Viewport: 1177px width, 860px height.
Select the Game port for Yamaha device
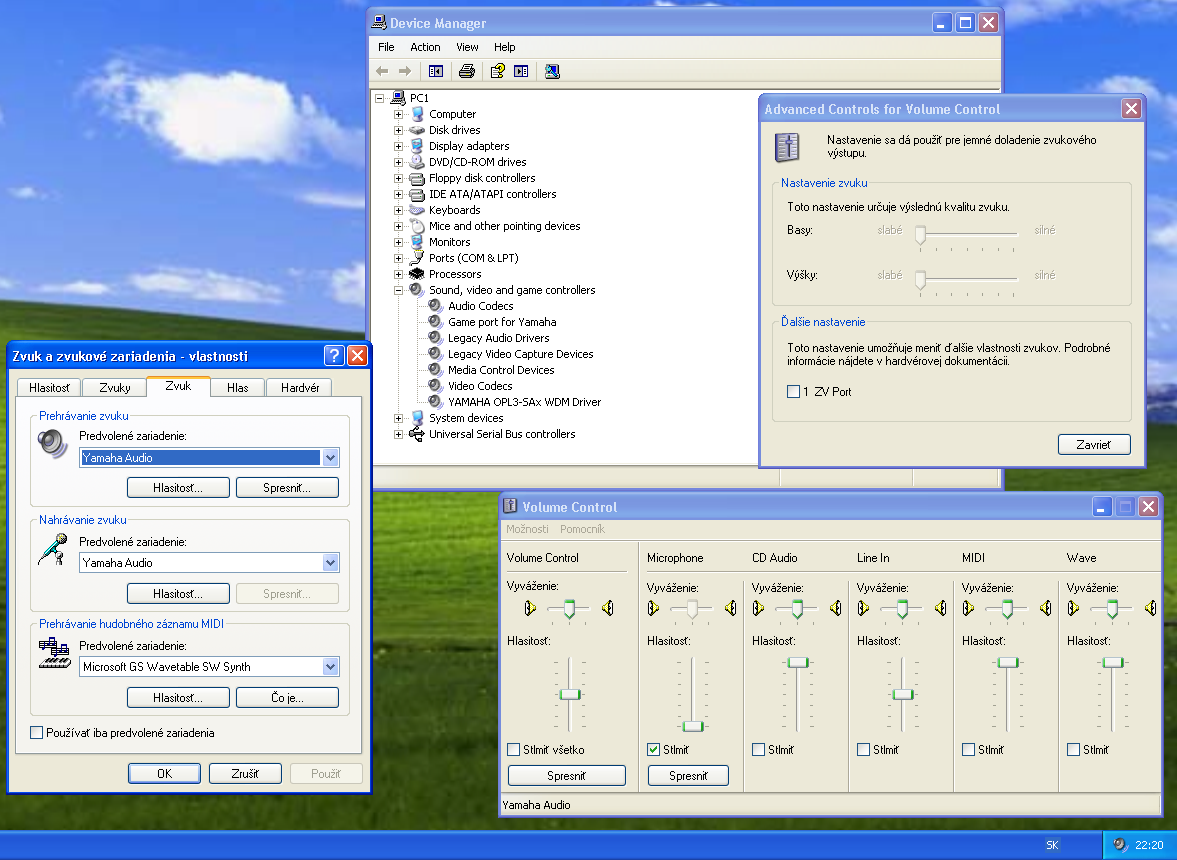click(501, 322)
